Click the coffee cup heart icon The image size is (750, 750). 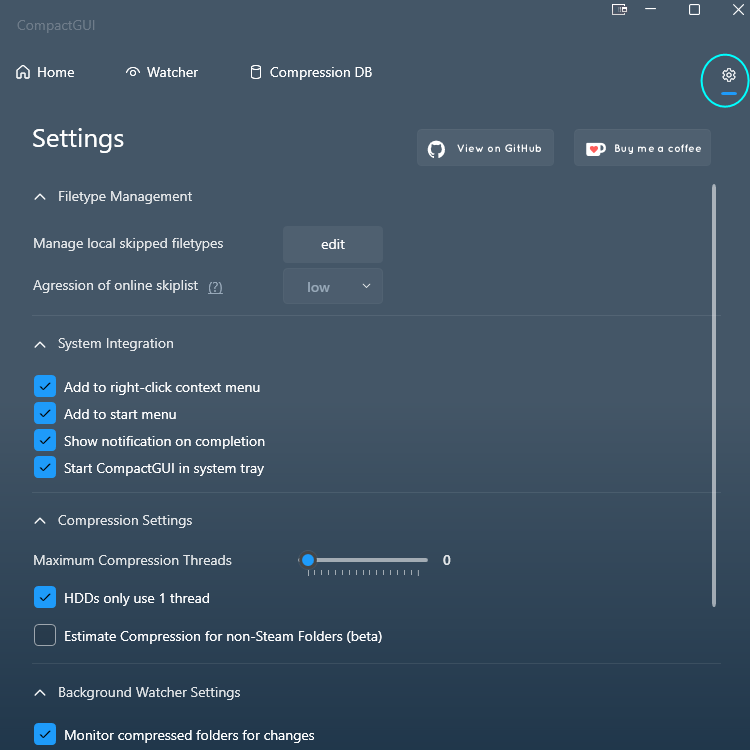pyautogui.click(x=596, y=149)
